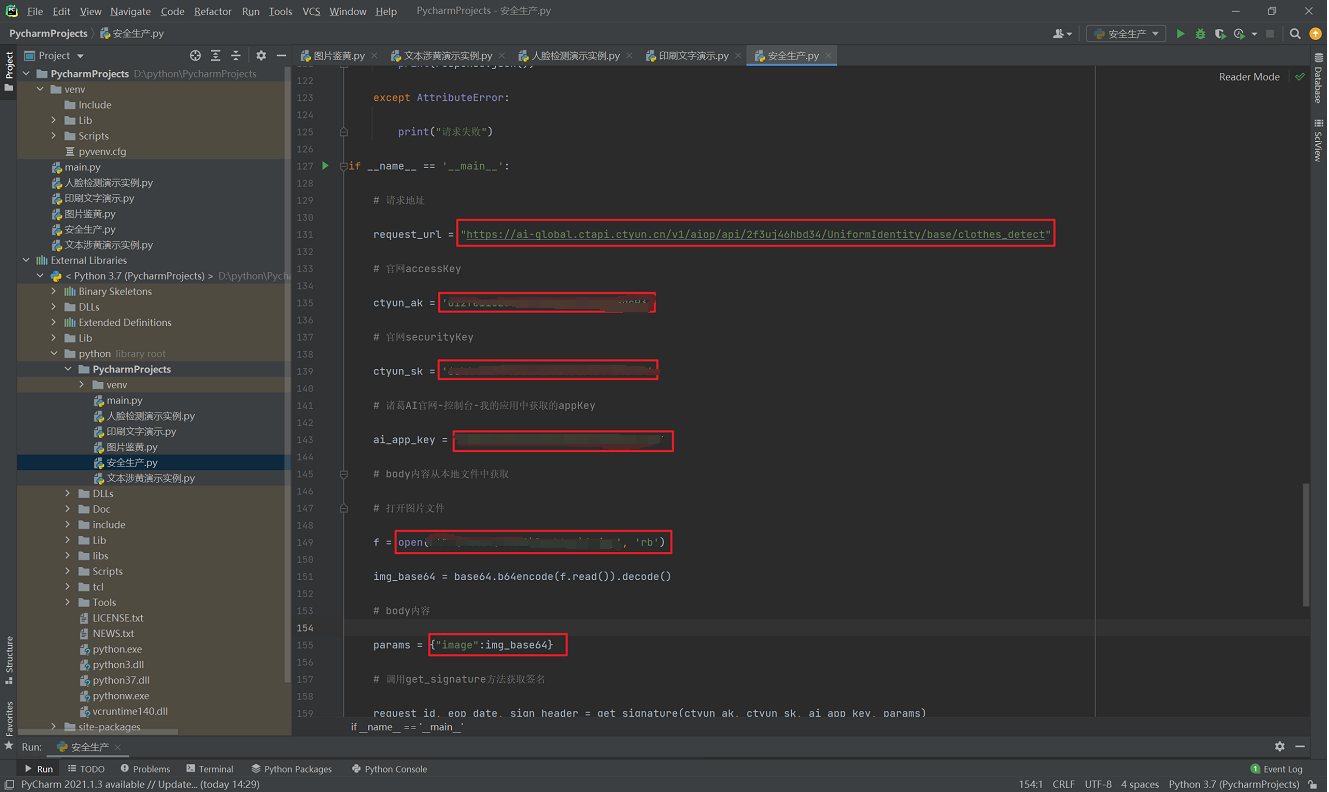Run with Coverage using the shield icon
This screenshot has width=1329, height=792.
click(1220, 34)
